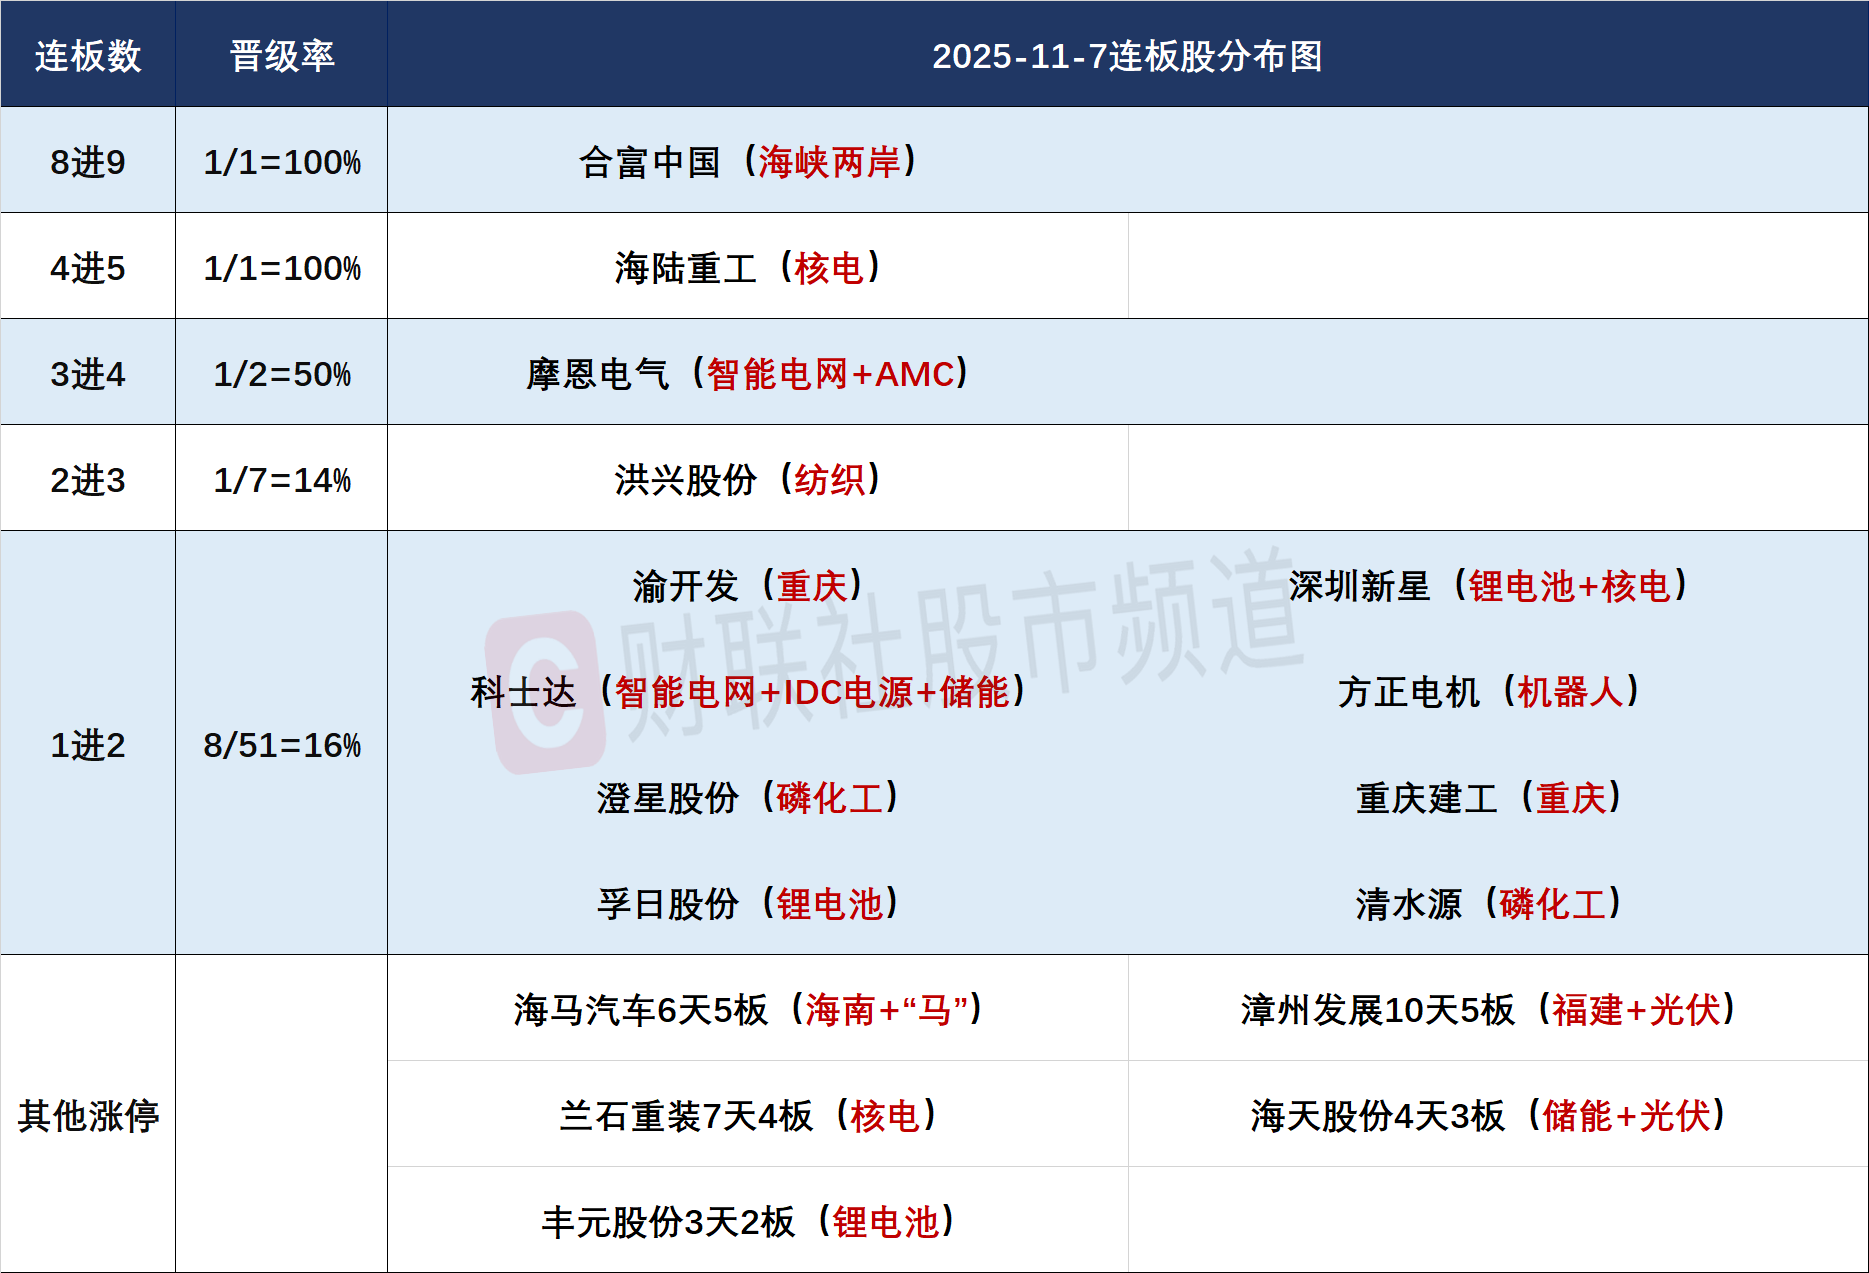
Task: Click the stock "重庆建工（重庆）"
Action: (1489, 797)
